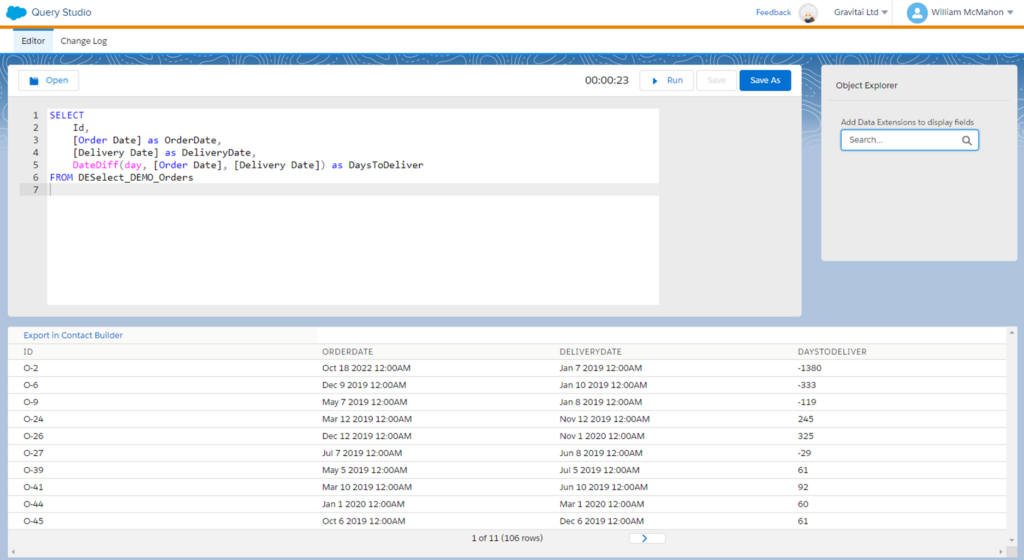1024x560 pixels.
Task: Click the Save As button
Action: [765, 80]
